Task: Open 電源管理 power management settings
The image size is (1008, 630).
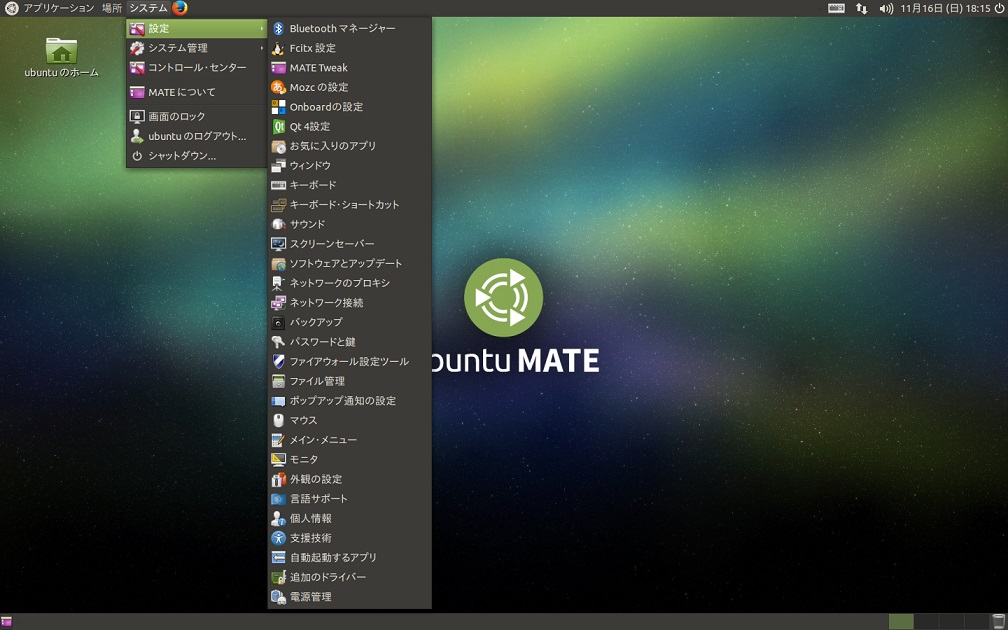Action: click(310, 597)
